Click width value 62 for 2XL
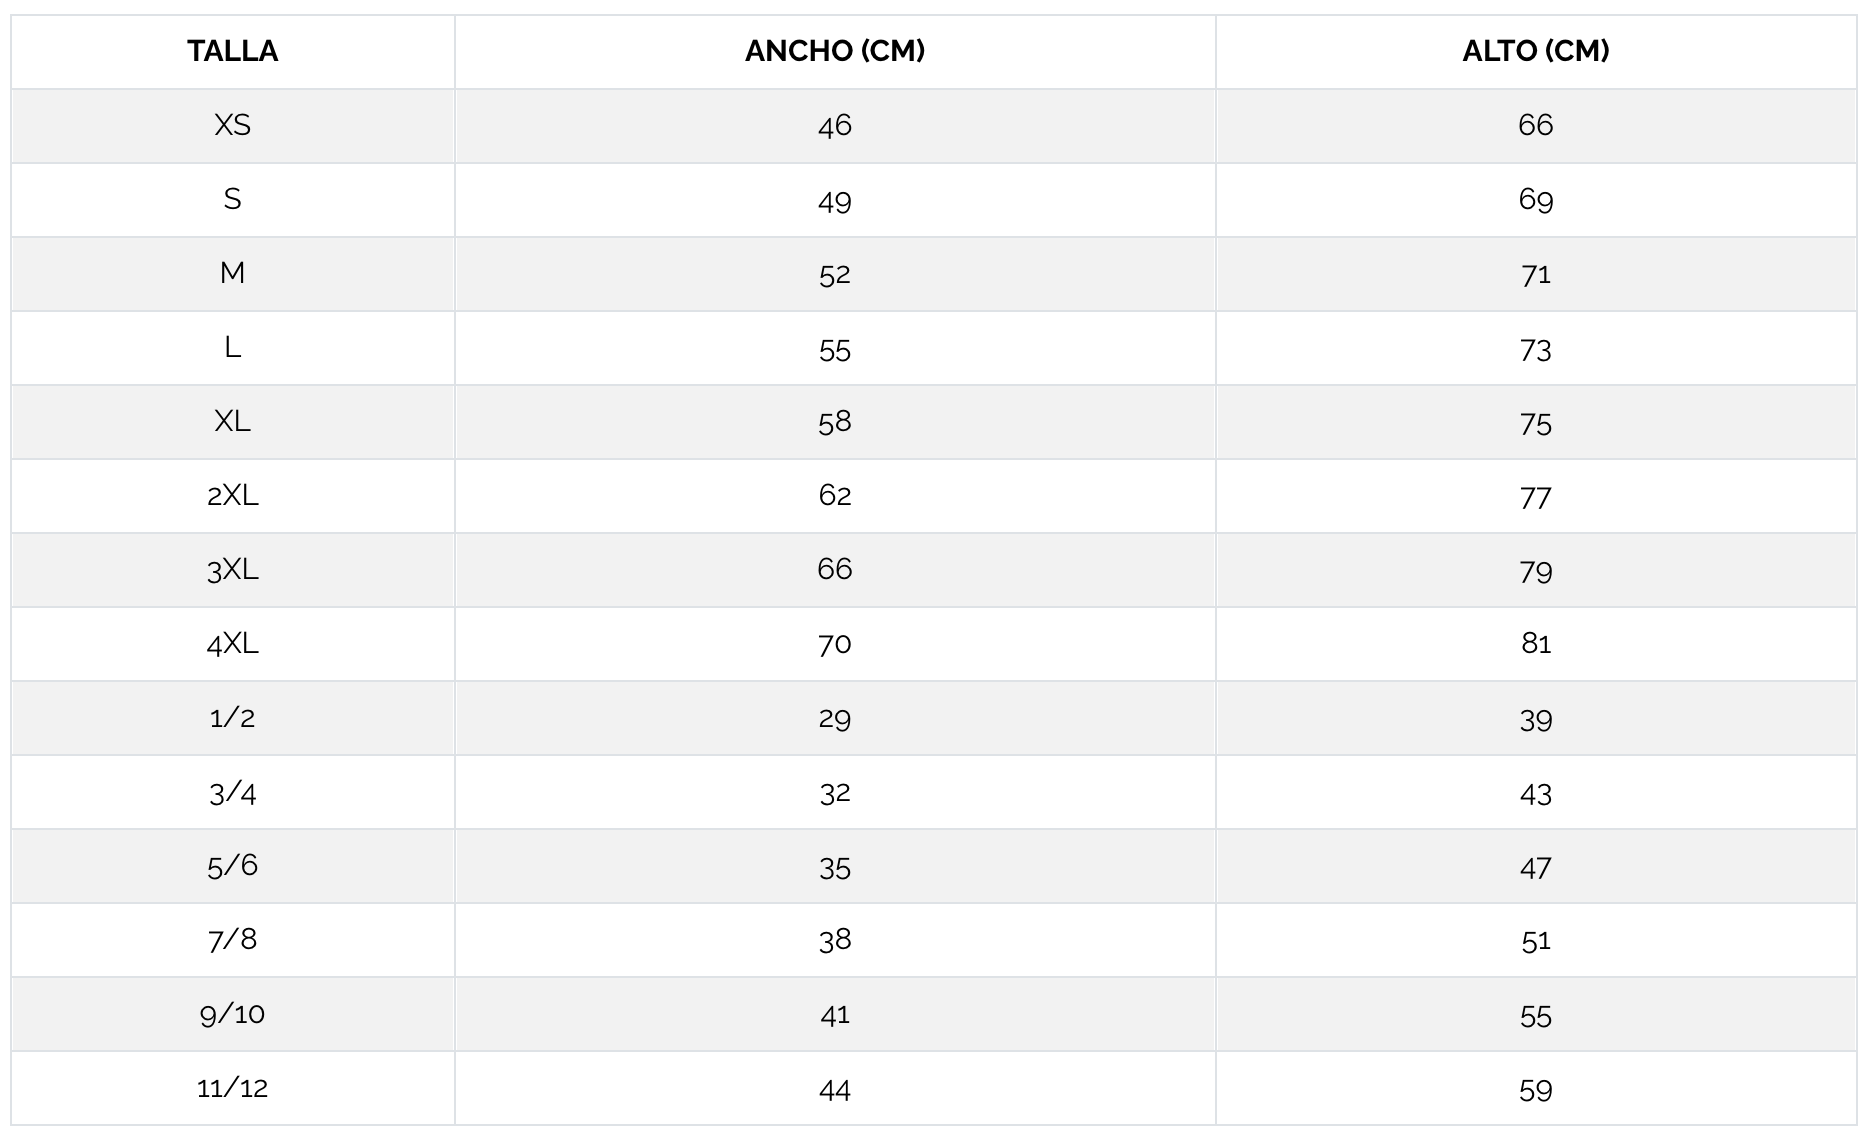The image size is (1872, 1146). [835, 495]
